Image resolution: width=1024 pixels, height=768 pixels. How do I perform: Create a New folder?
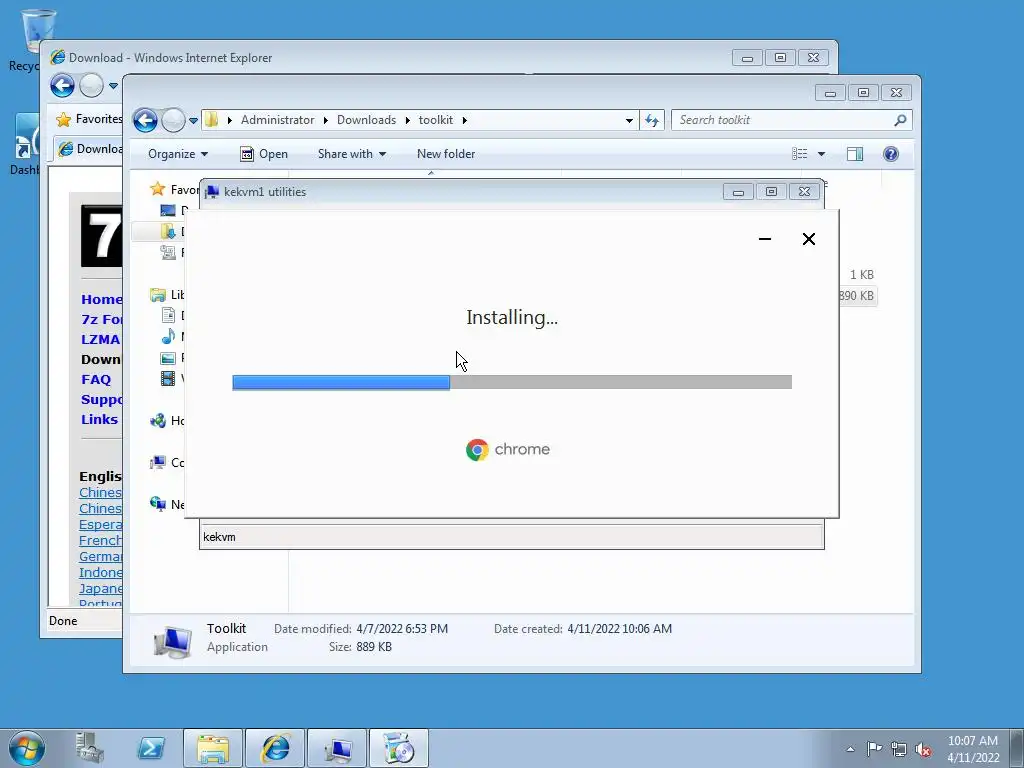[x=446, y=154]
